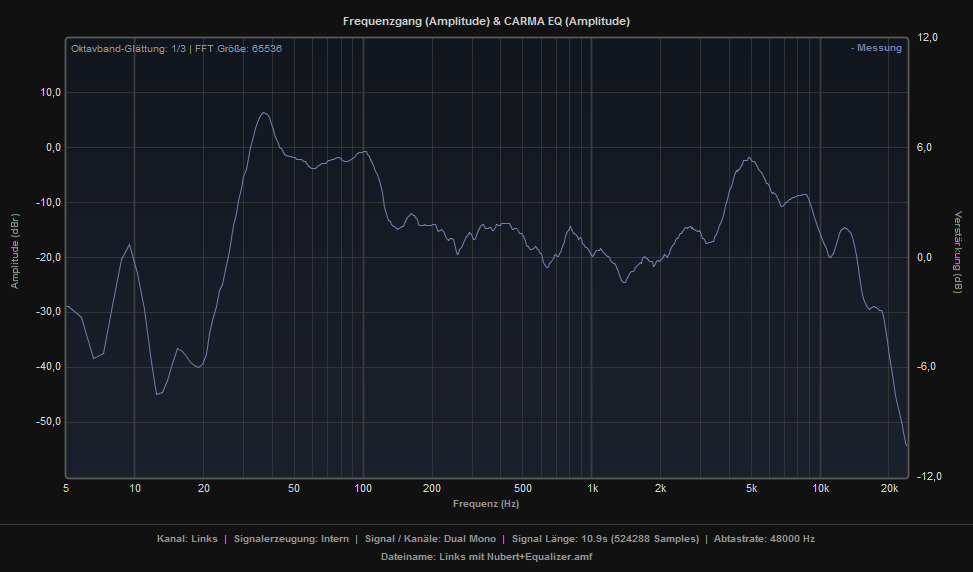Click the '500' frequency tick label
Screen dimensions: 973x572
click(x=523, y=489)
